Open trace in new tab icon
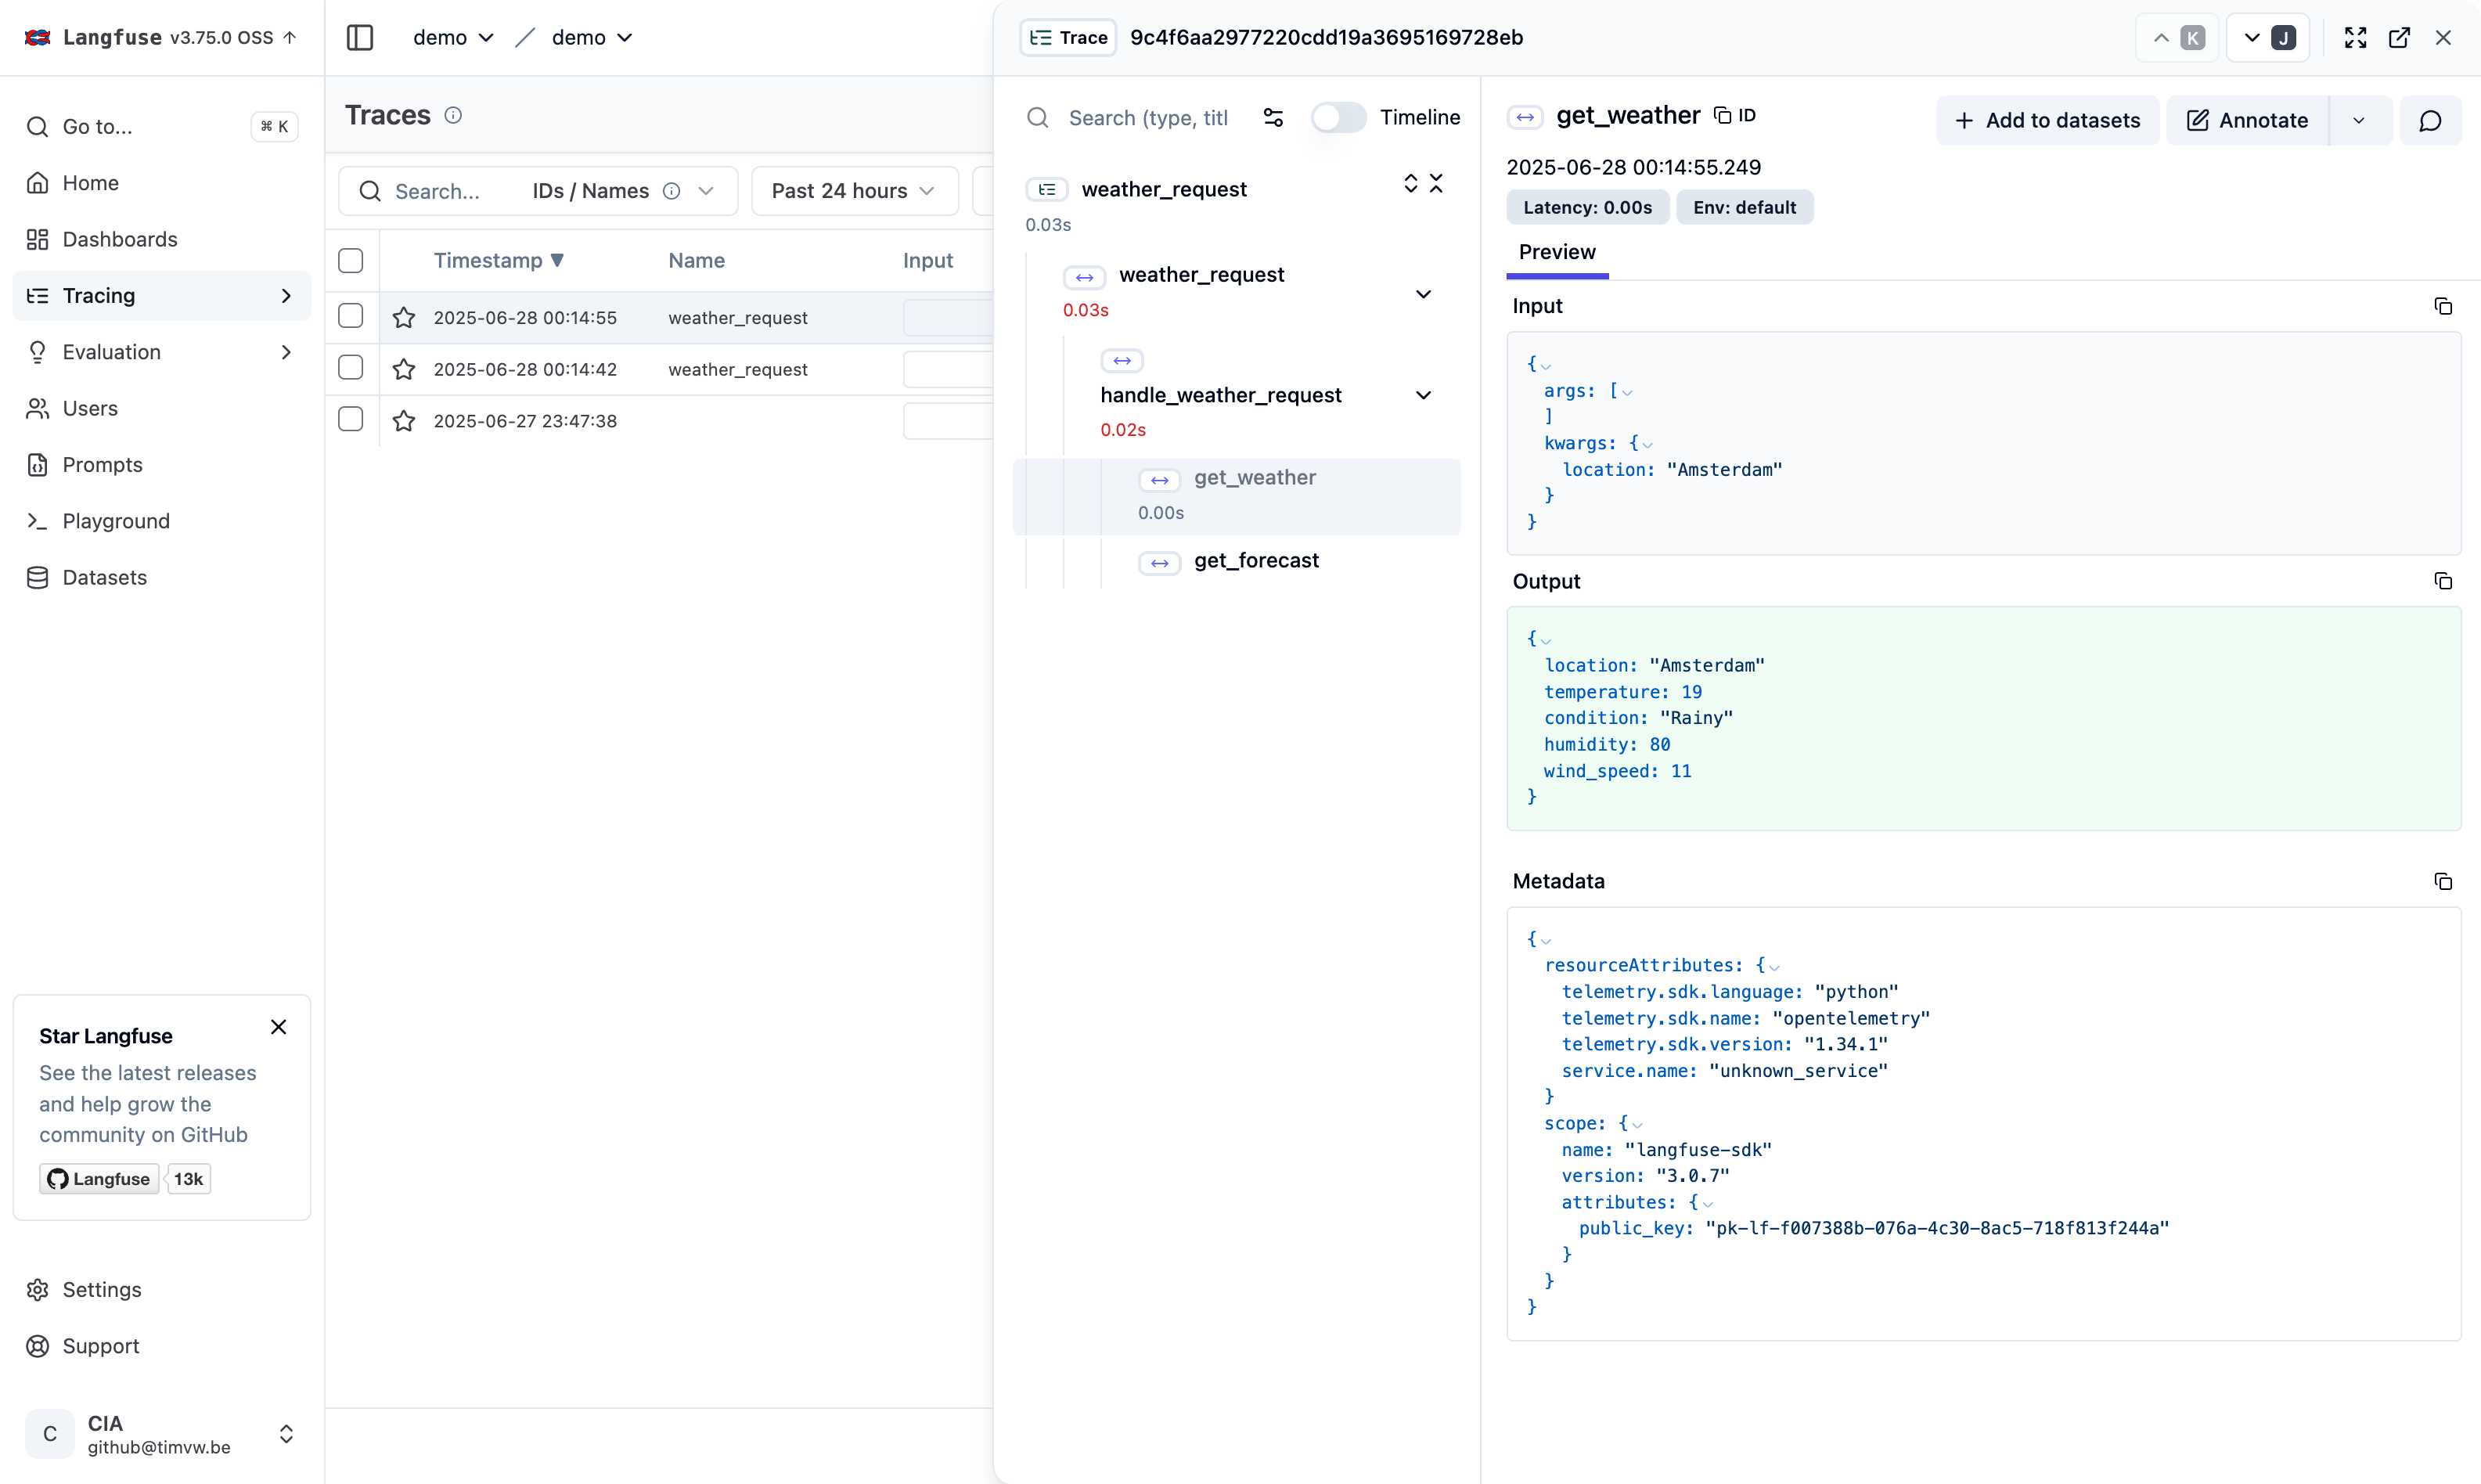Viewport: 2481px width, 1484px height. 2399,38
